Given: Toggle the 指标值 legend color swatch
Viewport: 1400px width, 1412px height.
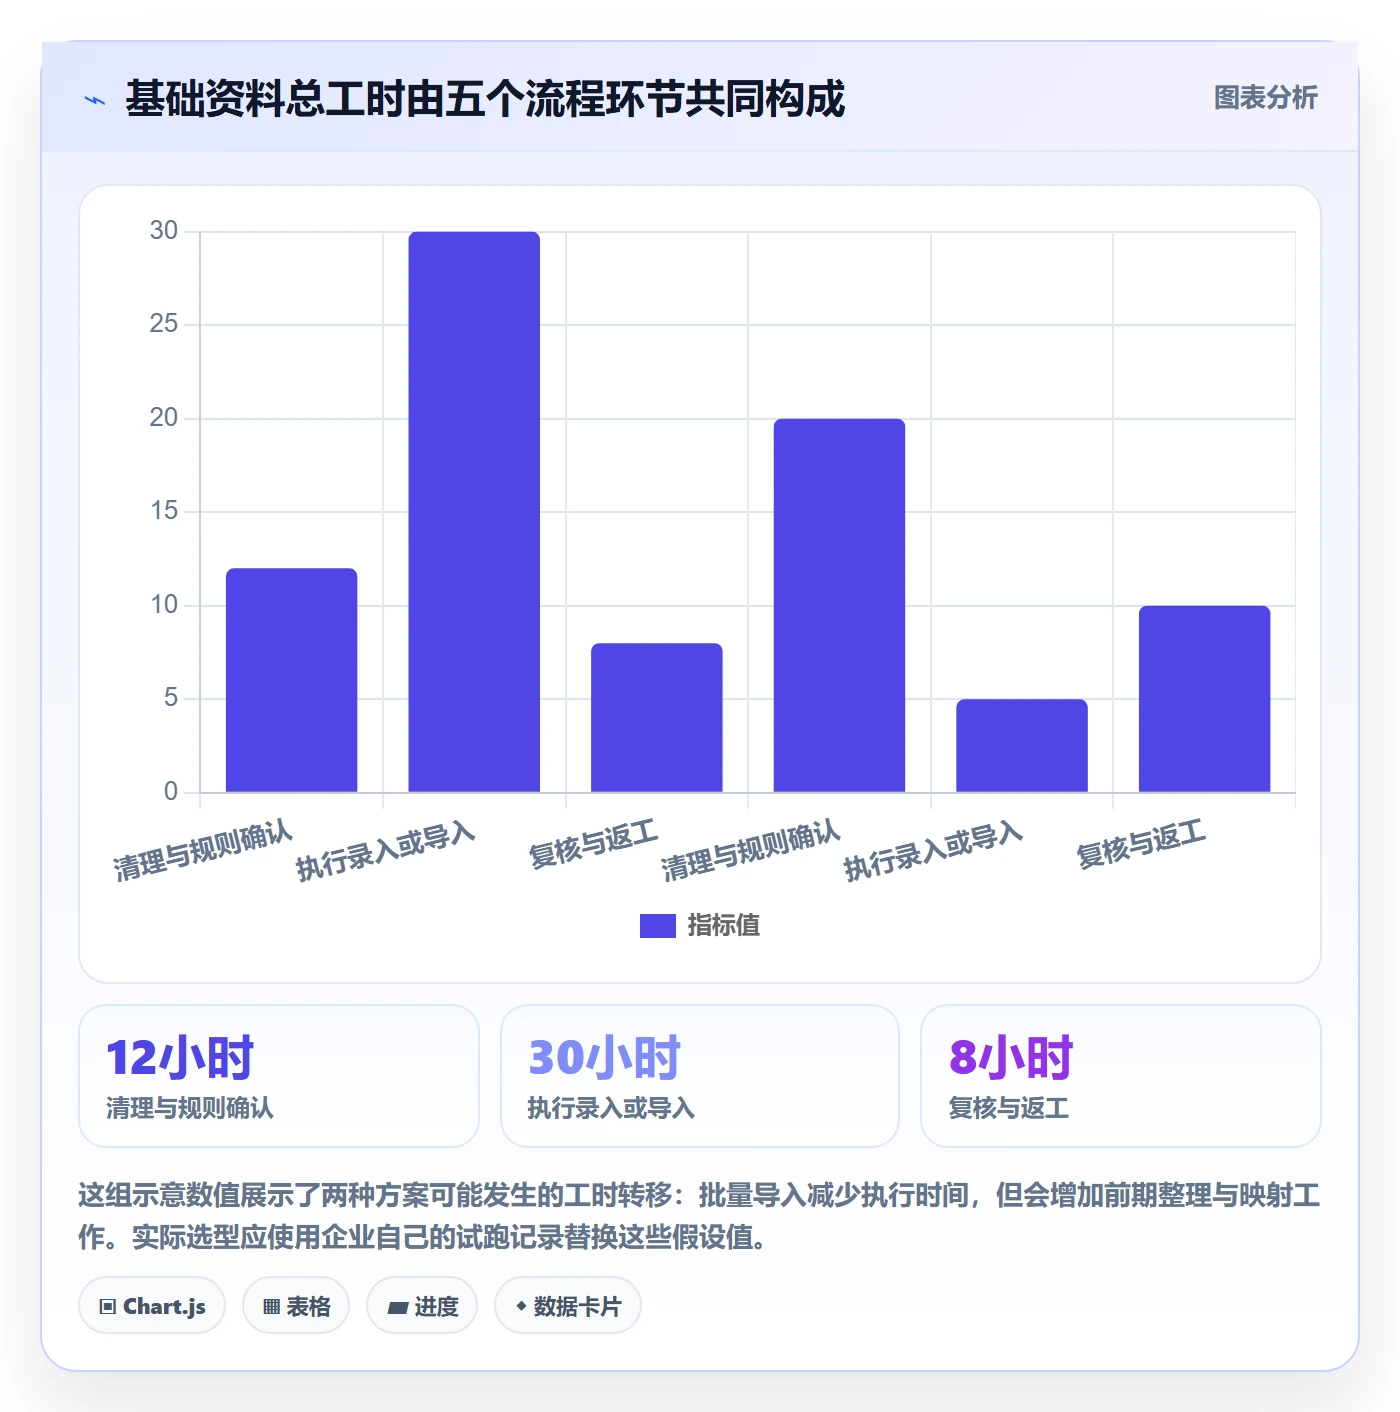Looking at the screenshot, I should pyautogui.click(x=658, y=926).
